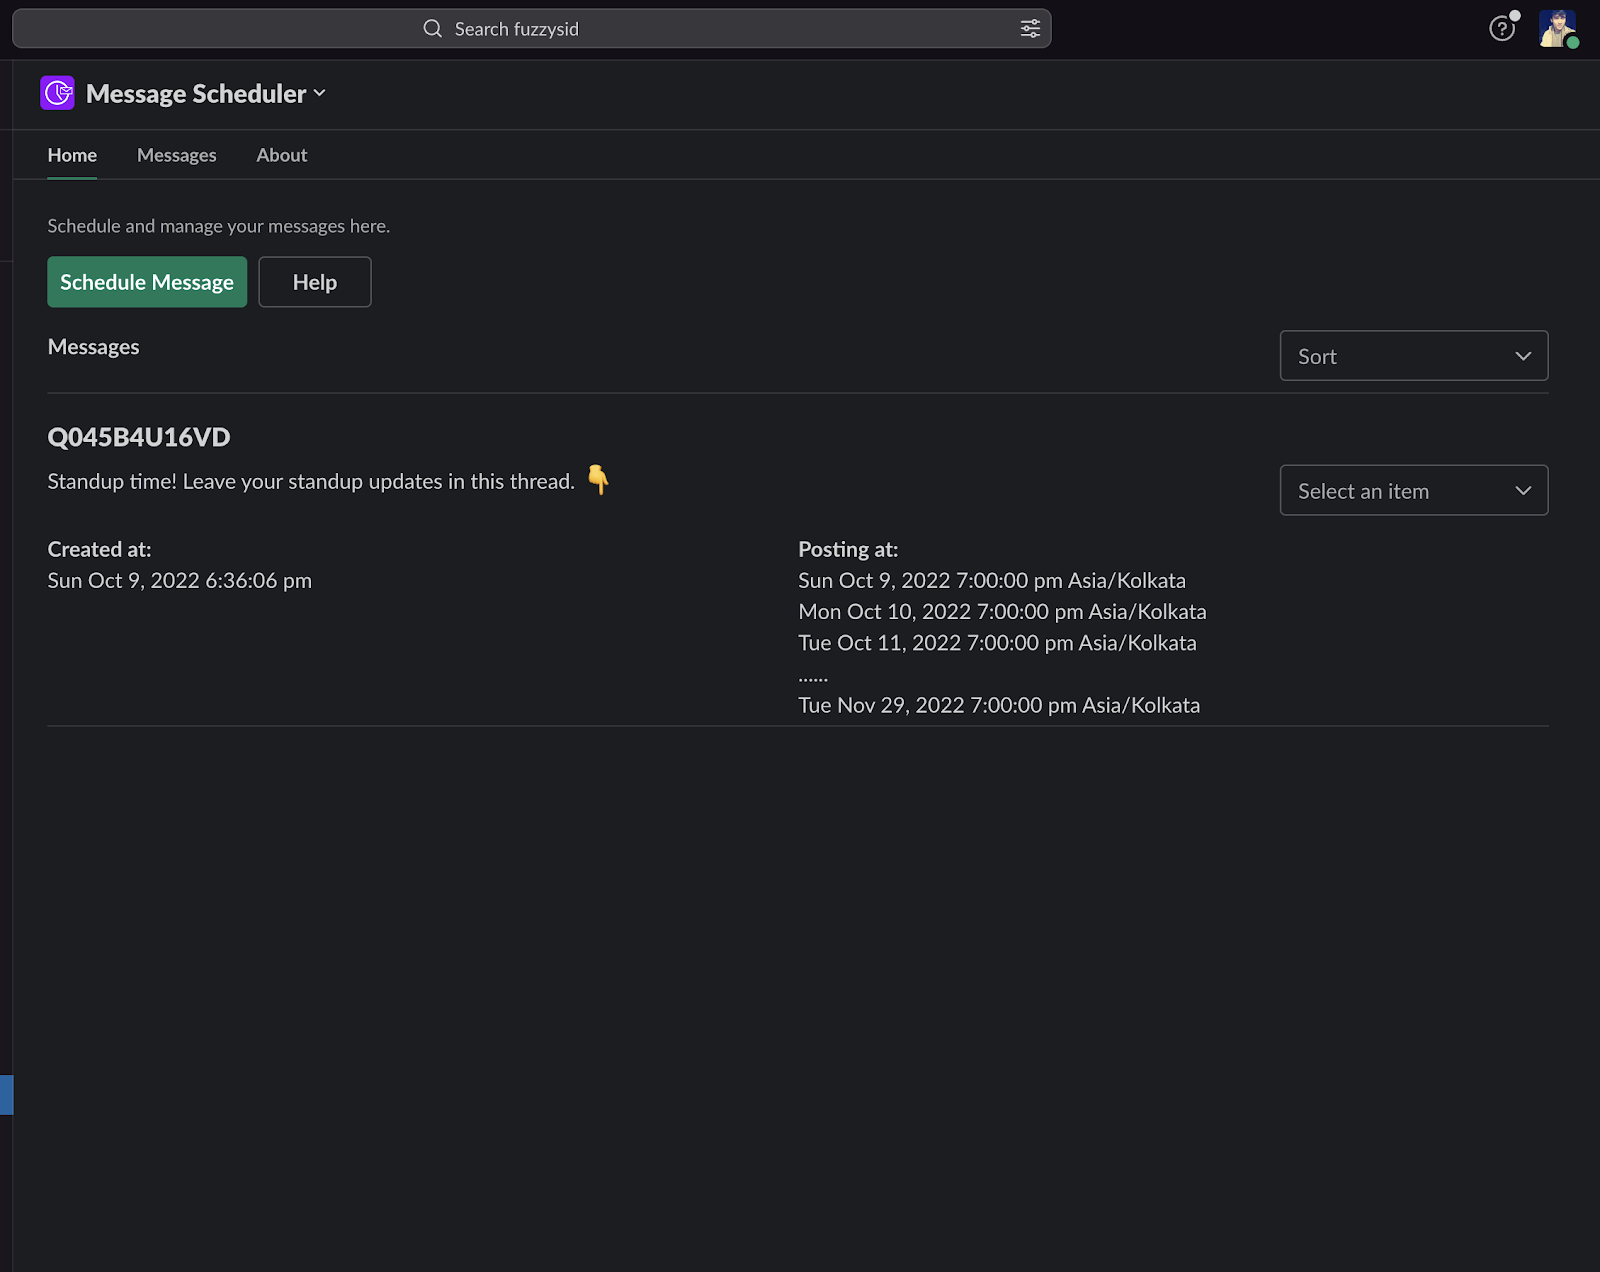This screenshot has width=1600, height=1272.
Task: Switch to the About tab
Action: click(282, 155)
